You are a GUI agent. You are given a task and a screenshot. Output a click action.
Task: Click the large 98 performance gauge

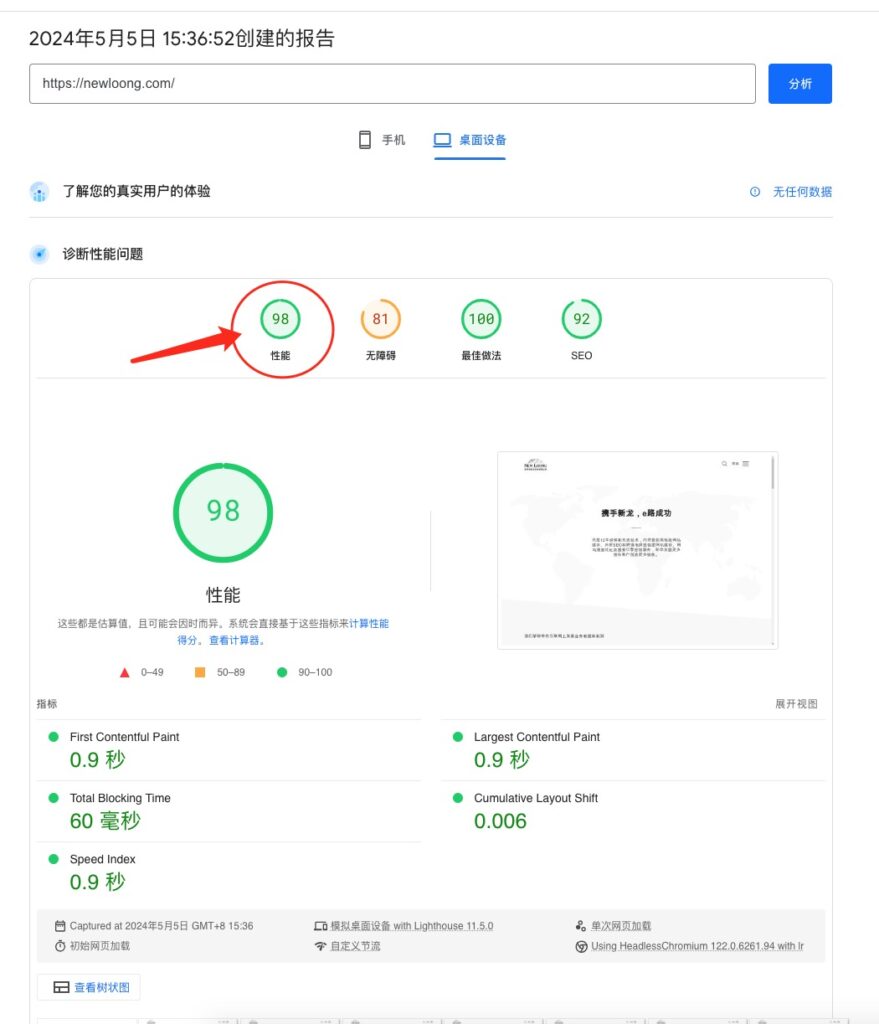click(x=223, y=511)
